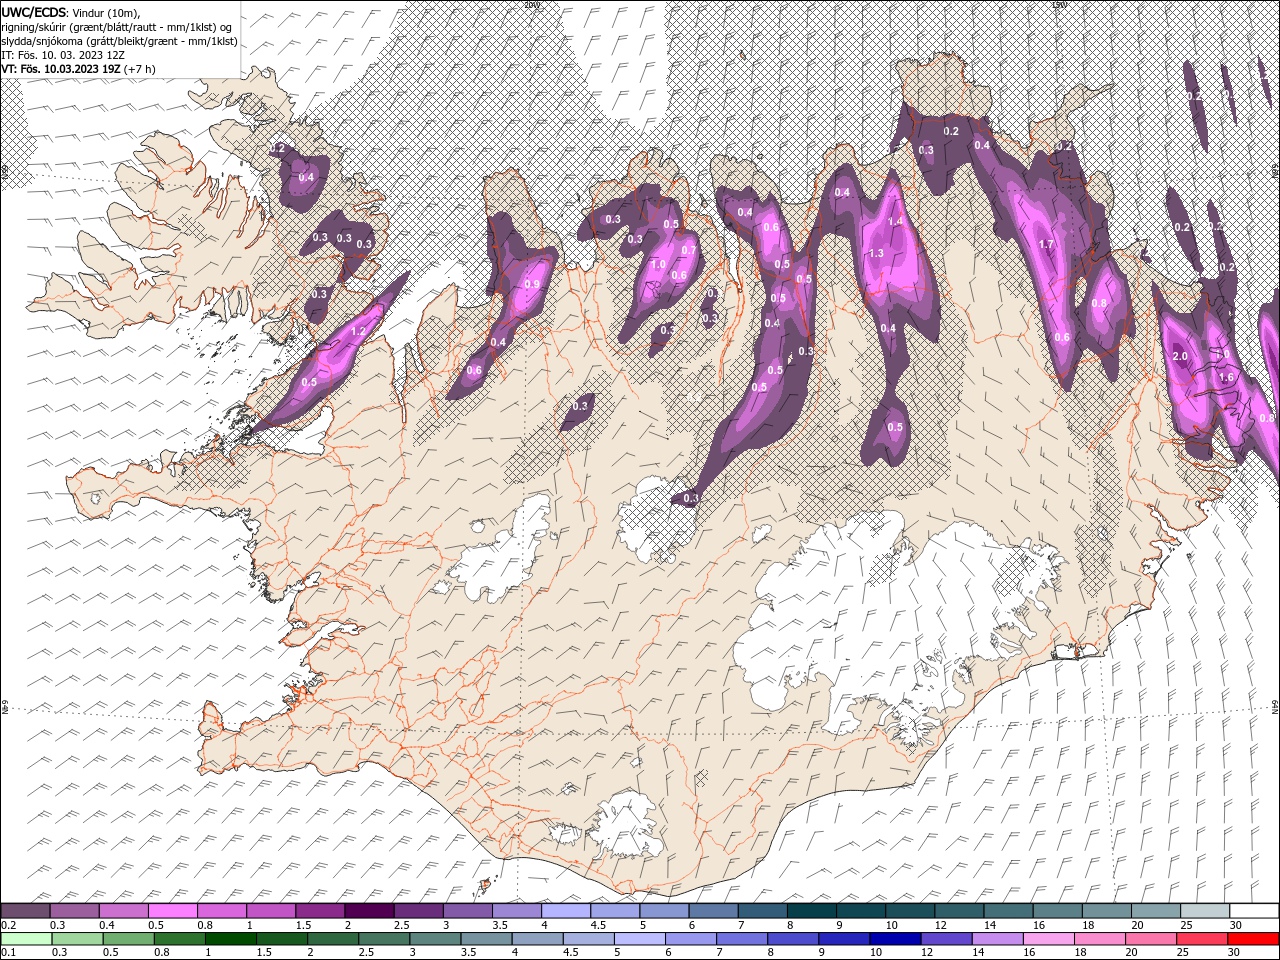1280x960 pixels.
Task: Click the 0.9 snowfall value on the map
Action: coord(532,284)
